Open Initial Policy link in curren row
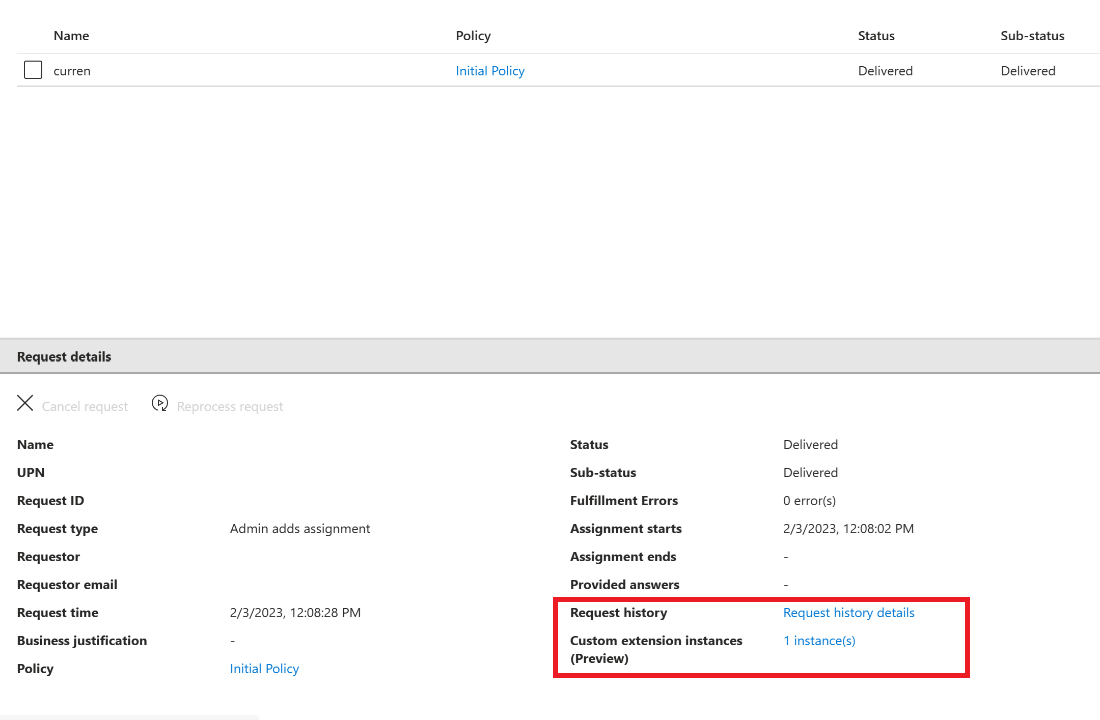Viewport: 1100px width, 720px height. 490,71
